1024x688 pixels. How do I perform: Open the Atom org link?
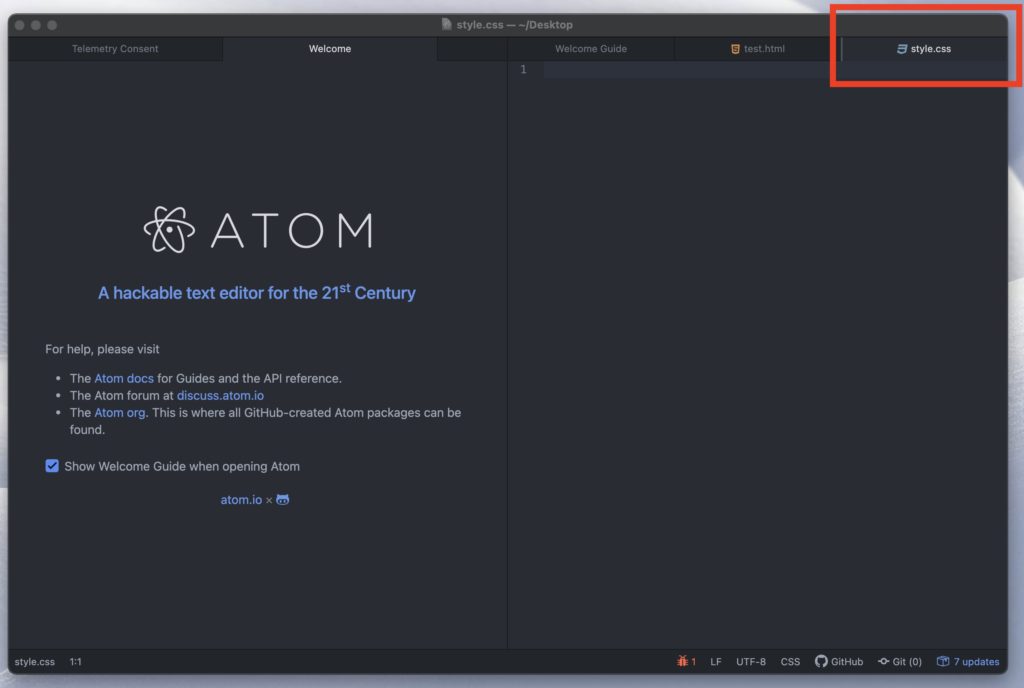point(120,413)
